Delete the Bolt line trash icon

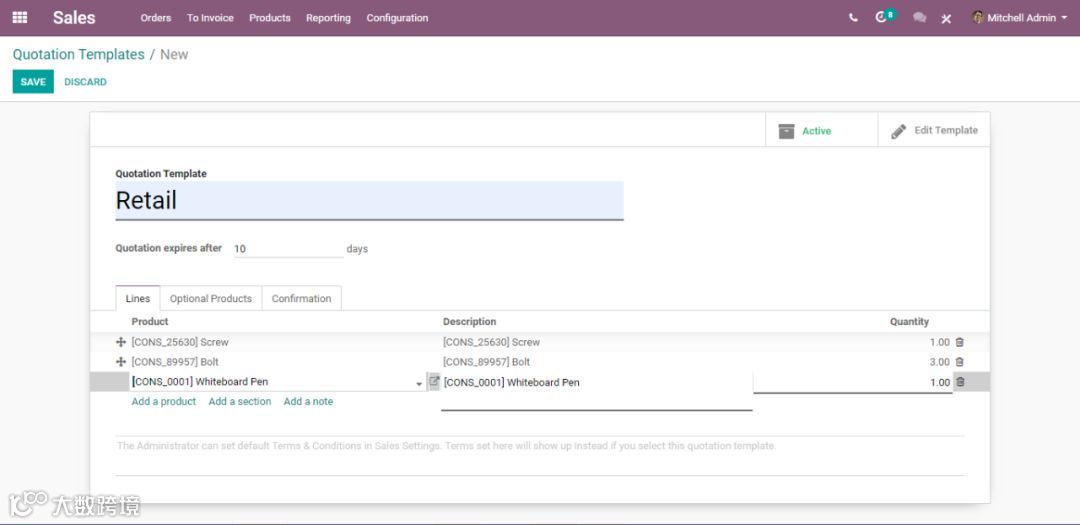(959, 362)
